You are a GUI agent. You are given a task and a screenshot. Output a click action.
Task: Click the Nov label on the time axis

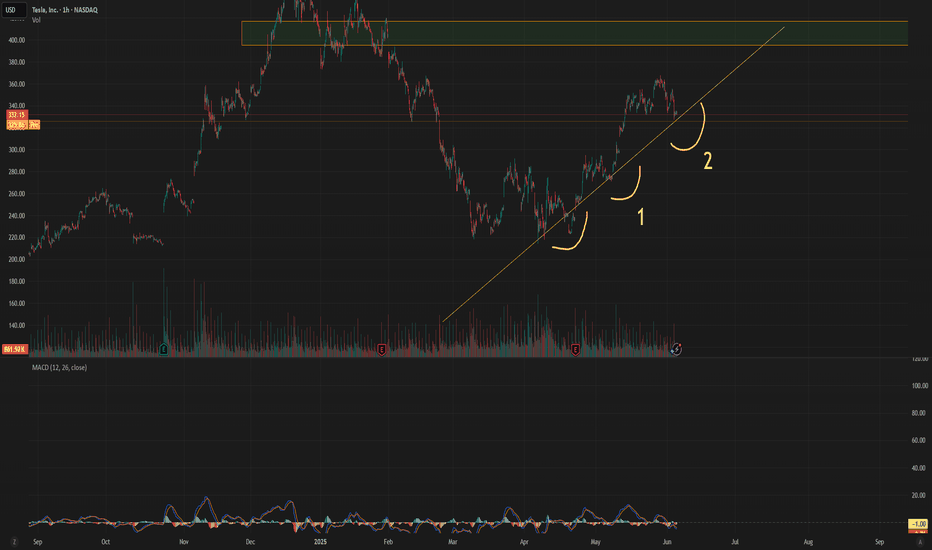(184, 542)
